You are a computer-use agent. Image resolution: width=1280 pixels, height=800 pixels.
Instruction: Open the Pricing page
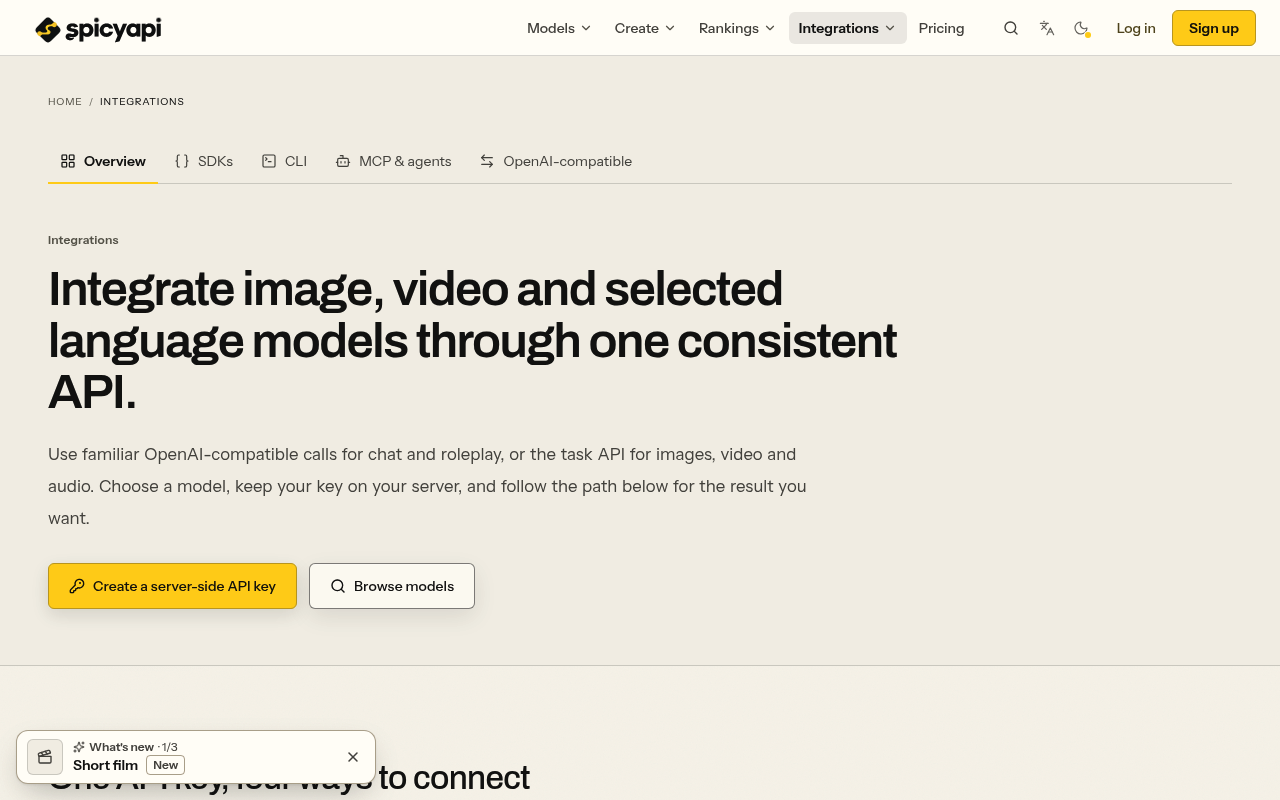(942, 28)
